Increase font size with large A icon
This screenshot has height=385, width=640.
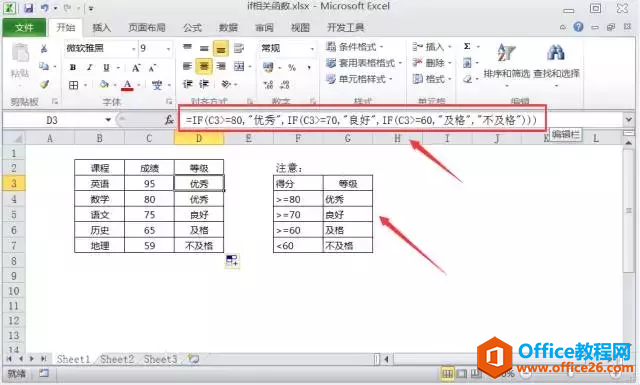pos(136,68)
